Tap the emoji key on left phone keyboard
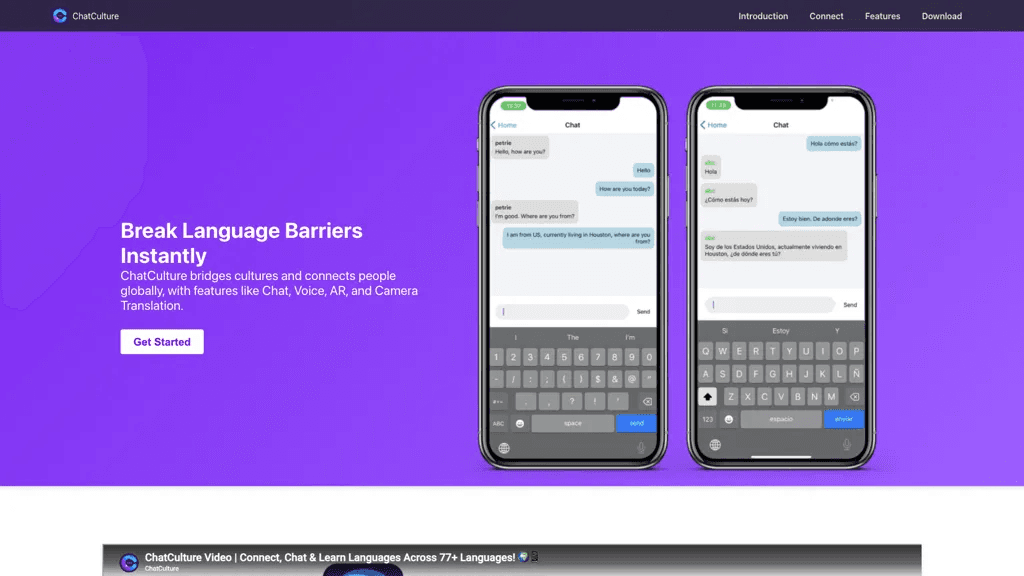 pyautogui.click(x=520, y=423)
